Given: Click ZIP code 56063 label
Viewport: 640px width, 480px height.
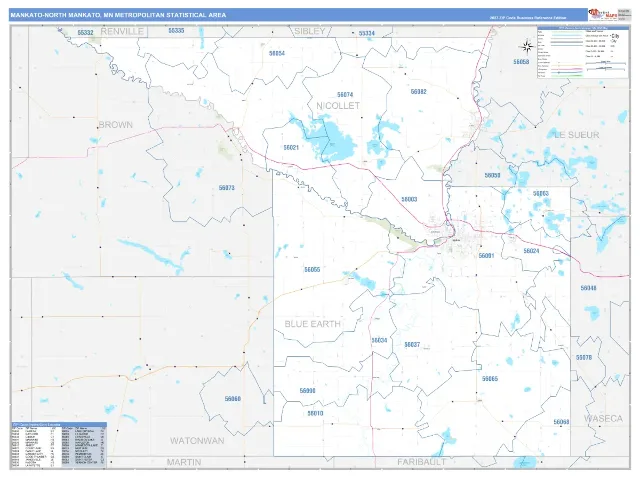Looking at the screenshot, I should coord(541,193).
